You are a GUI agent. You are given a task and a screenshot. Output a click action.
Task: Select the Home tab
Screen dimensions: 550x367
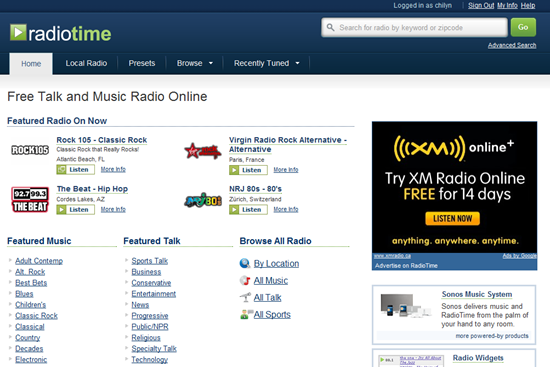pyautogui.click(x=31, y=64)
